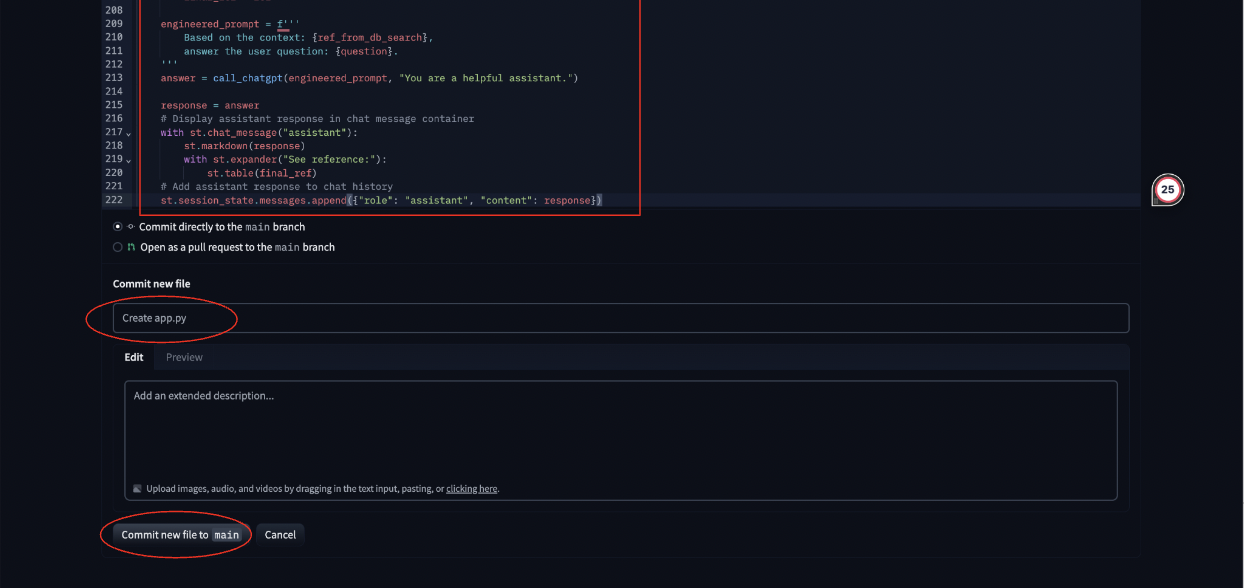
Task: Click the green pull request icon
Action: click(x=131, y=247)
